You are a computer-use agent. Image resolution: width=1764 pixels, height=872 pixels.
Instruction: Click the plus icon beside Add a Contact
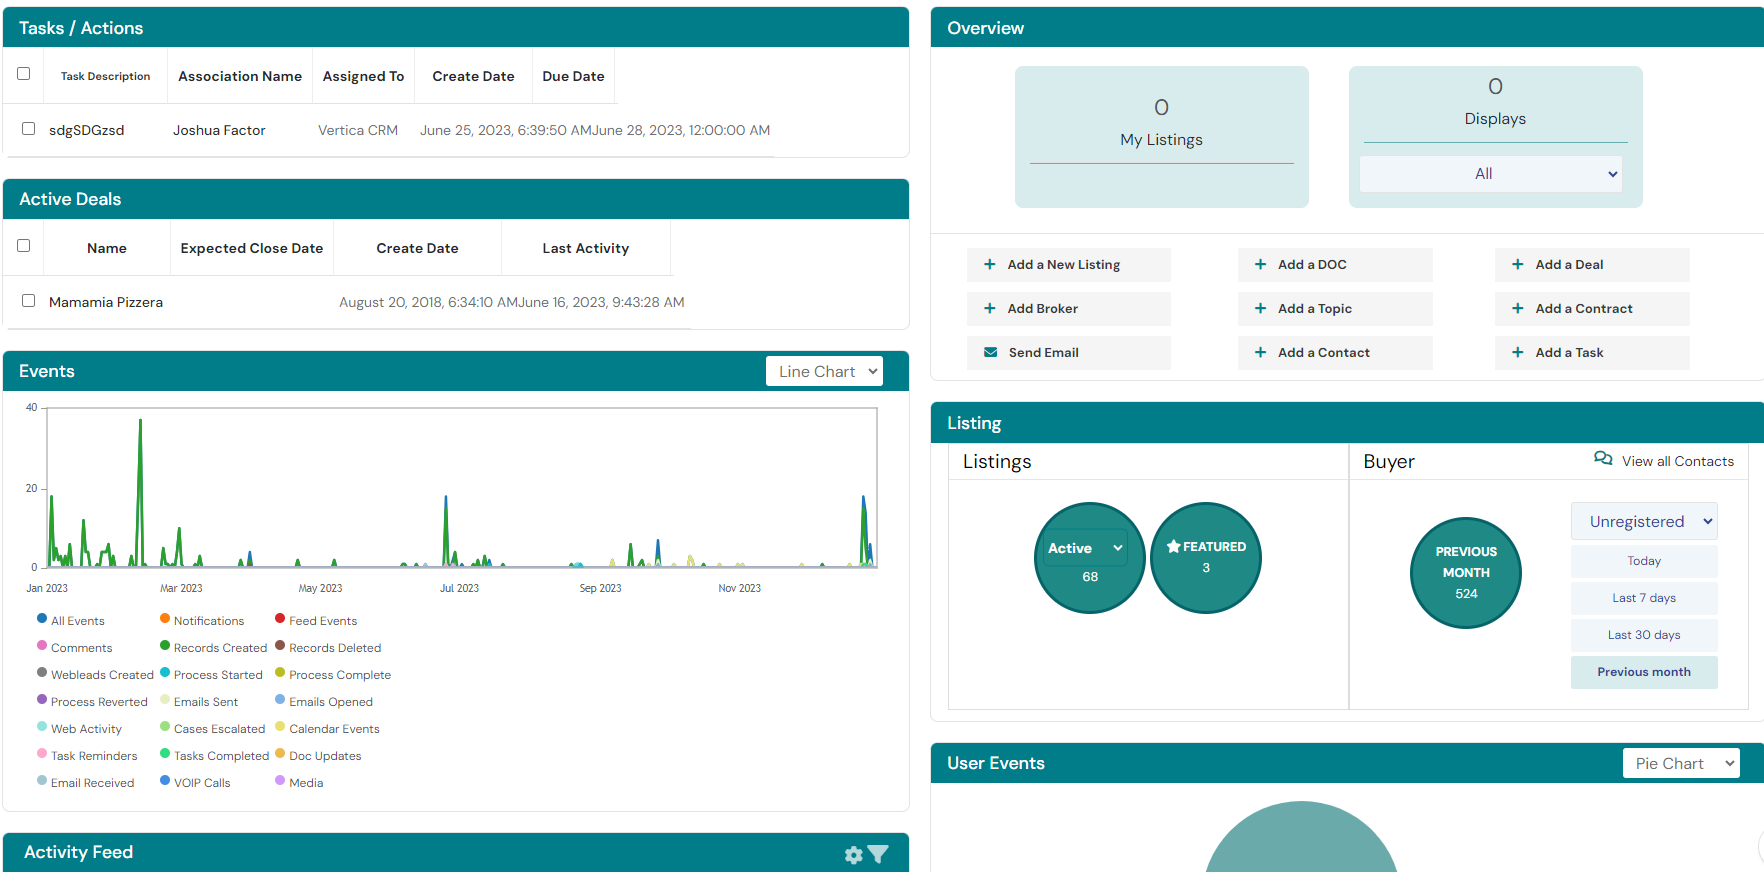point(1260,353)
